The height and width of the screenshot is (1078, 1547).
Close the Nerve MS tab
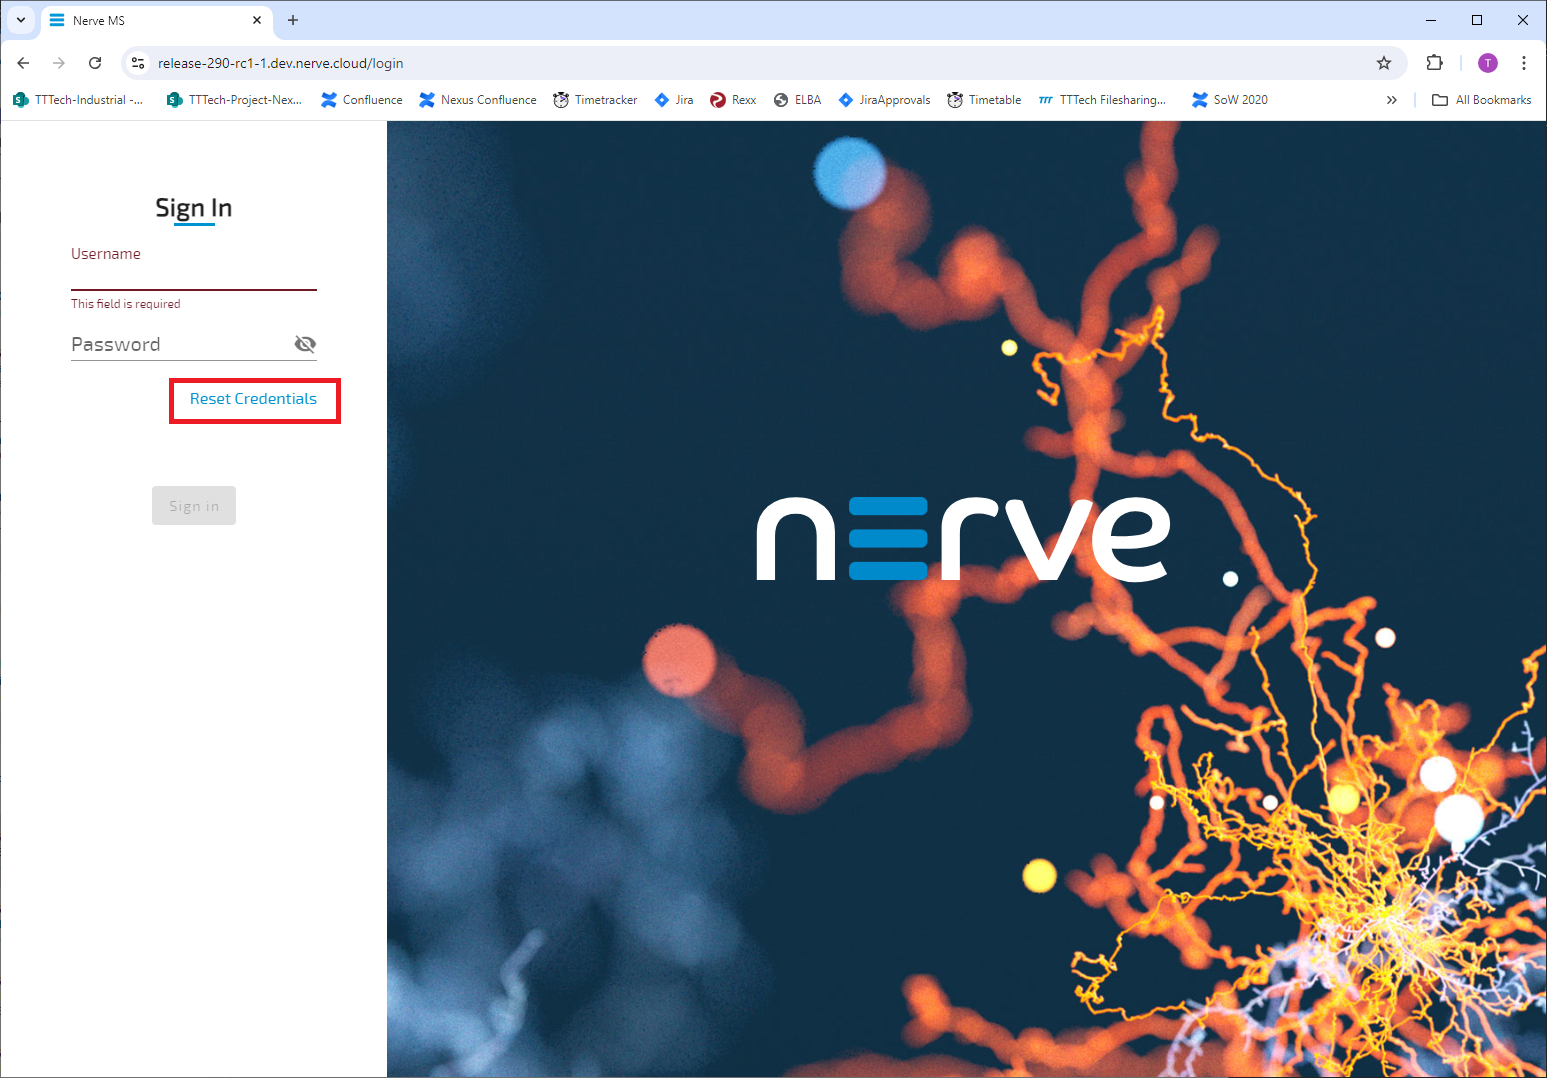(257, 20)
